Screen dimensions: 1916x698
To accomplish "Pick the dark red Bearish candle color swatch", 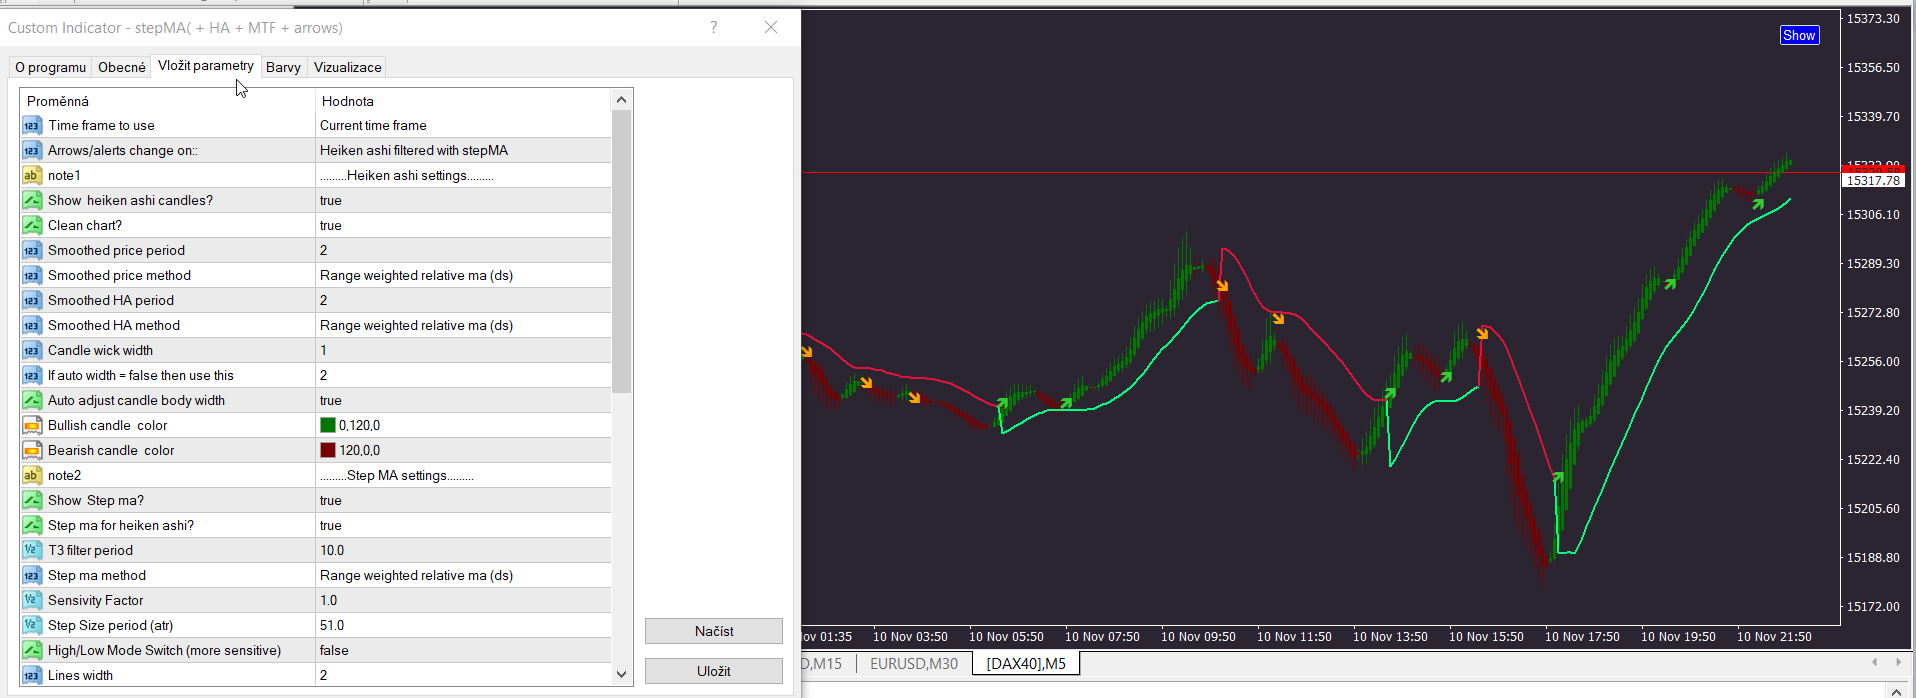I will coord(327,450).
